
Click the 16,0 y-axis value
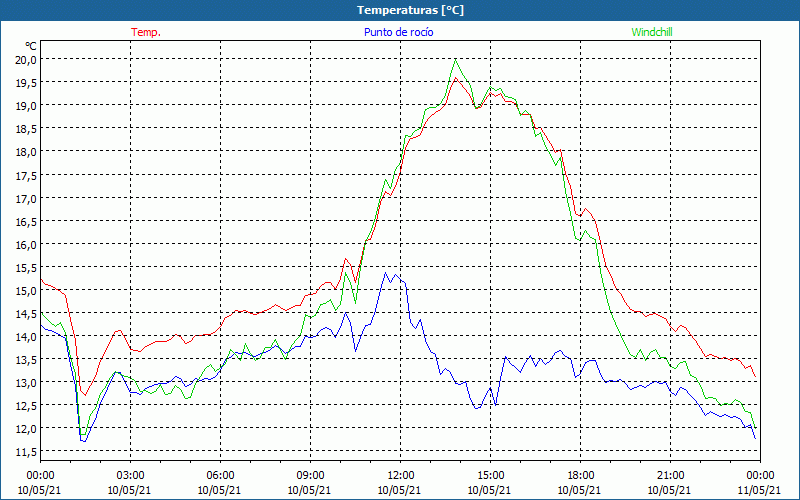[27, 244]
